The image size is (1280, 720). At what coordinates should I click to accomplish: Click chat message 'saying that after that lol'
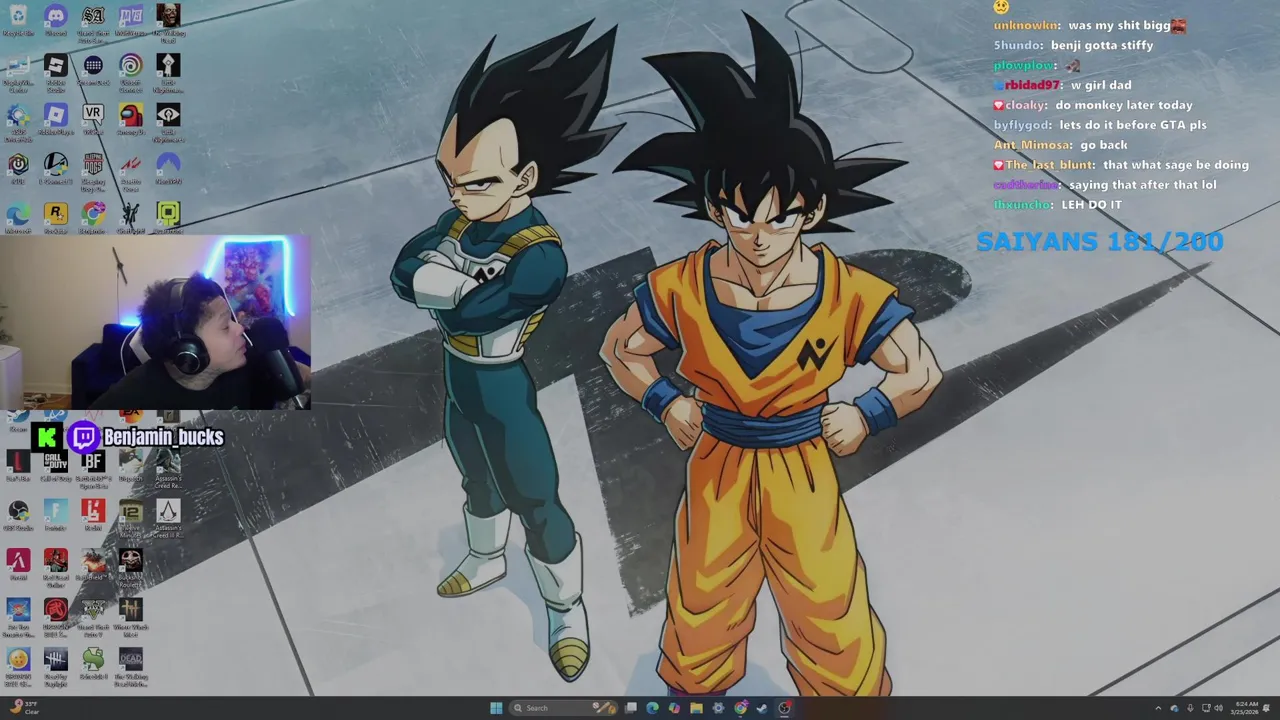(x=1142, y=185)
